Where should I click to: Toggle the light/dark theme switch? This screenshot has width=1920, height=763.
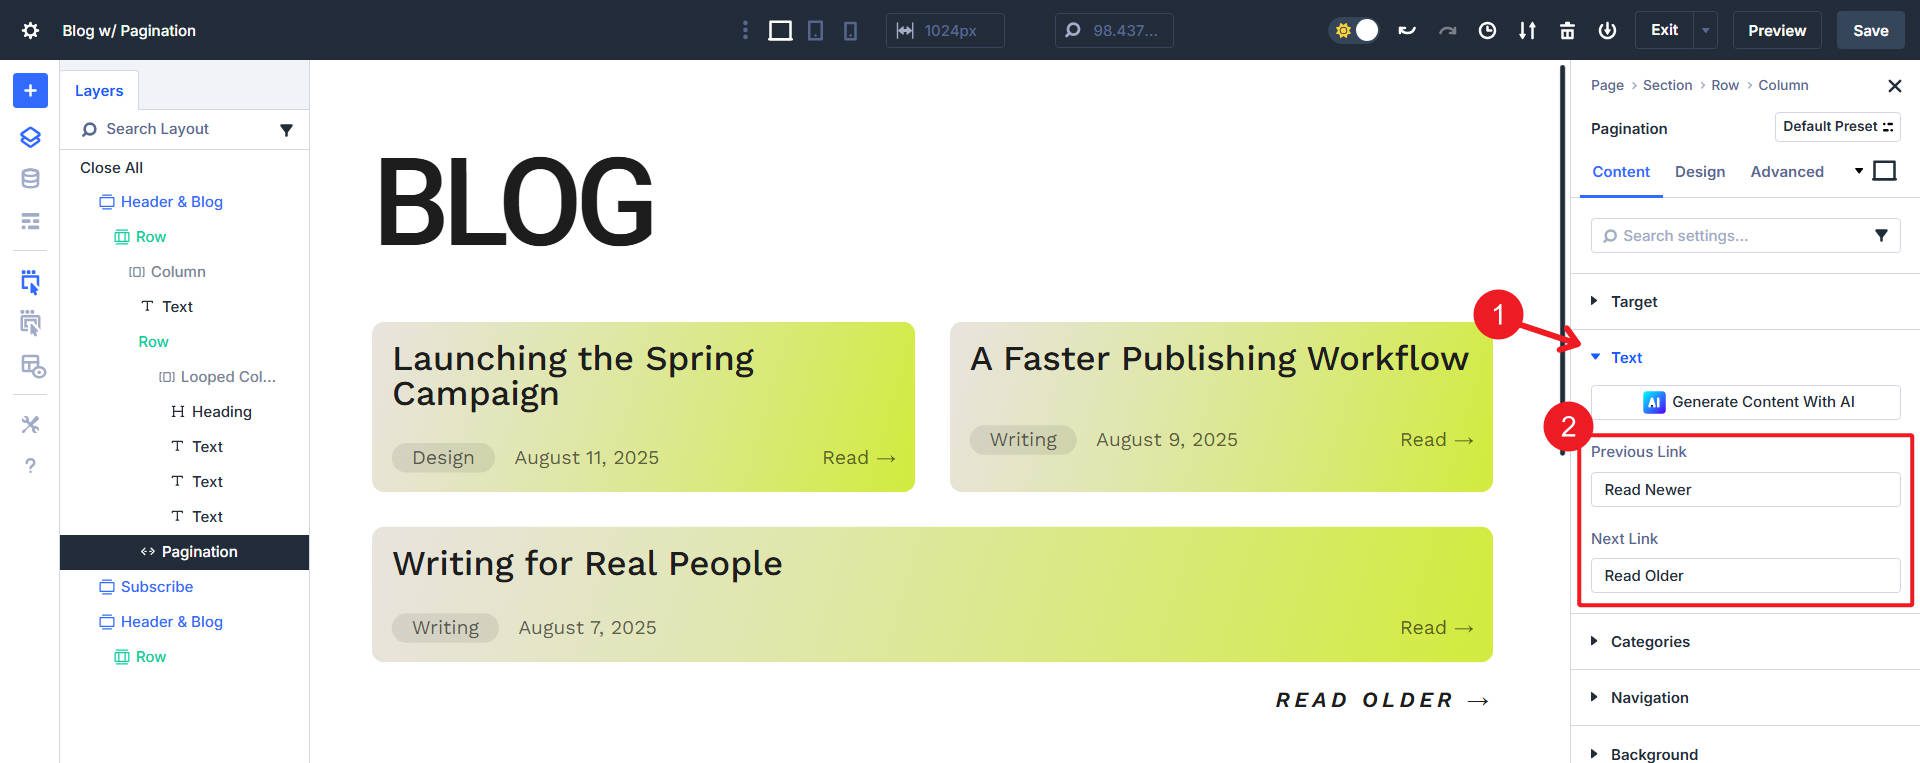point(1355,30)
